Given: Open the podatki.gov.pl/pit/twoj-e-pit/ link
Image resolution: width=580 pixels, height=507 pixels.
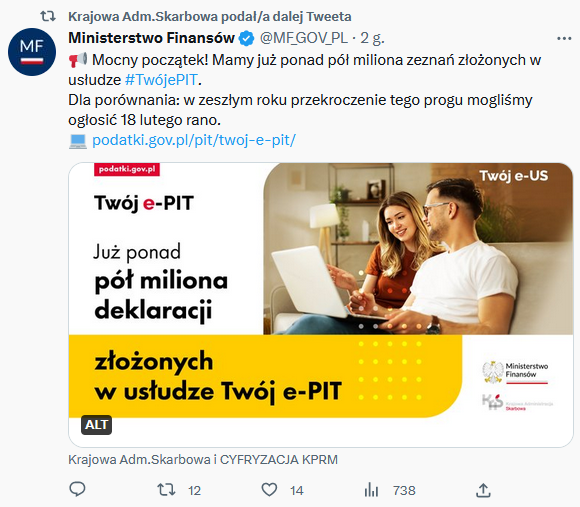Looking at the screenshot, I should pyautogui.click(x=194, y=140).
